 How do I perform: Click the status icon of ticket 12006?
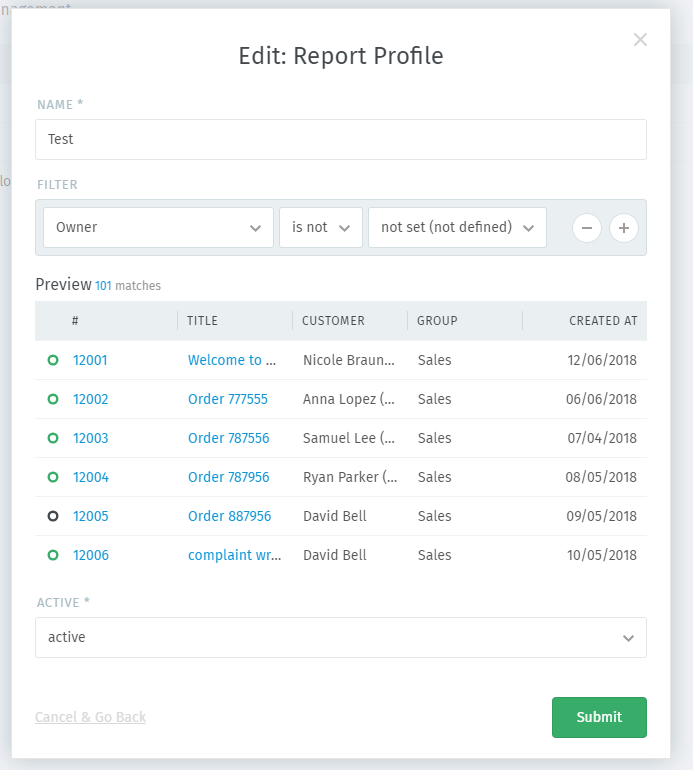(x=53, y=555)
